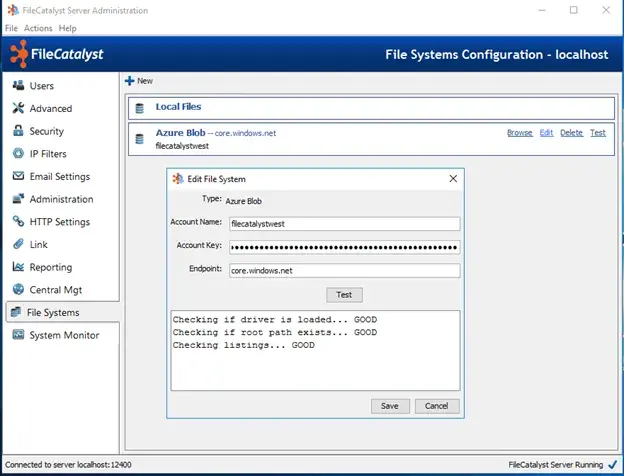Image resolution: width=624 pixels, height=476 pixels.
Task: Click the Users sidebar icon
Action: click(18, 85)
